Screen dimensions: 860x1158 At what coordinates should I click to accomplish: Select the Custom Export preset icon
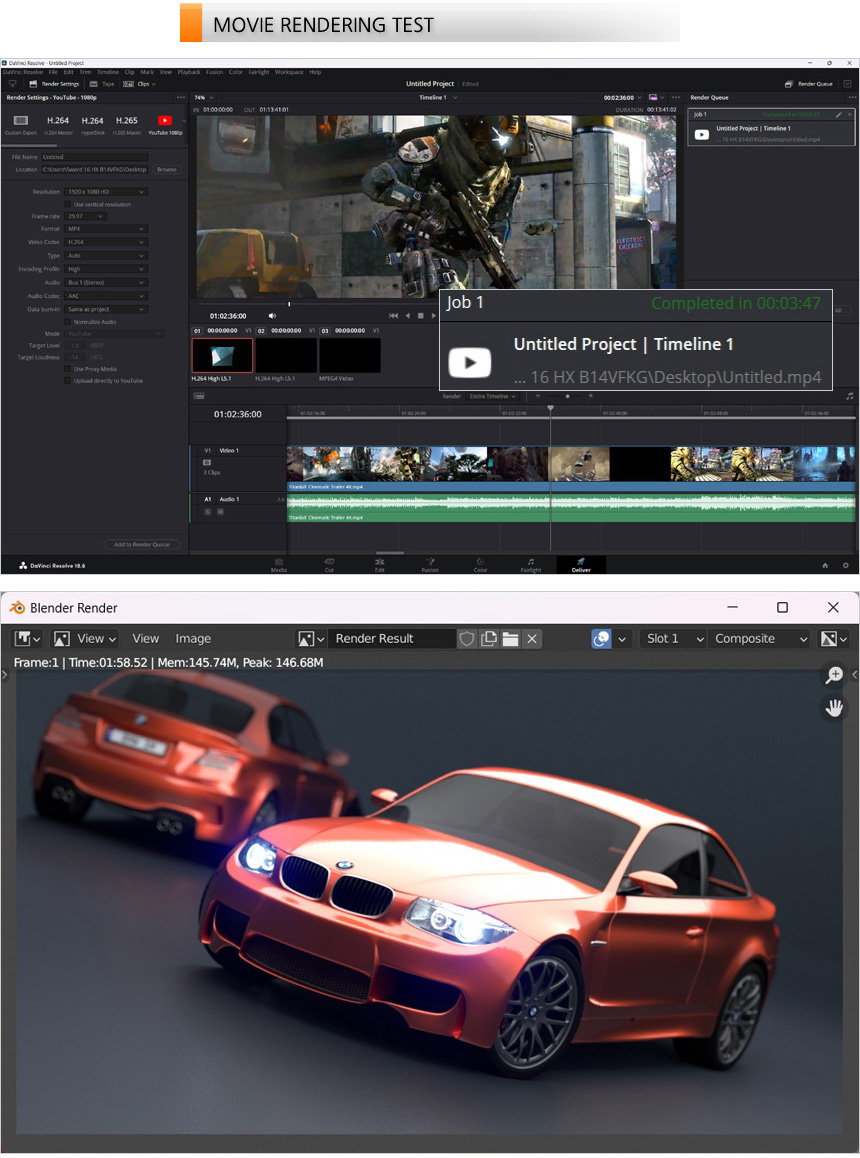(21, 120)
